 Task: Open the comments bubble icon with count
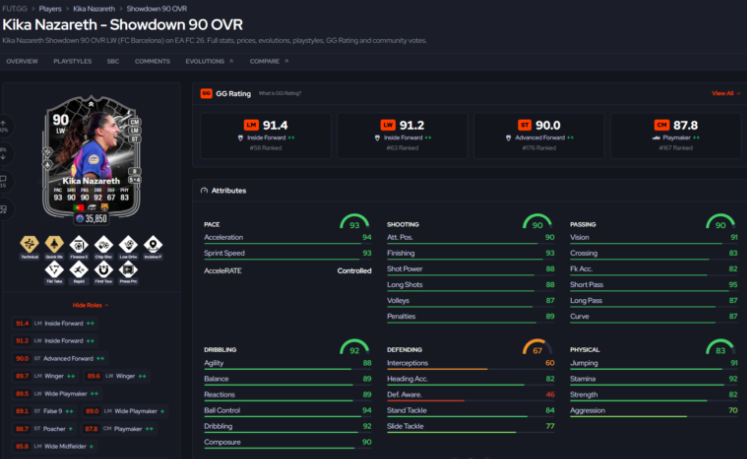click(3, 181)
